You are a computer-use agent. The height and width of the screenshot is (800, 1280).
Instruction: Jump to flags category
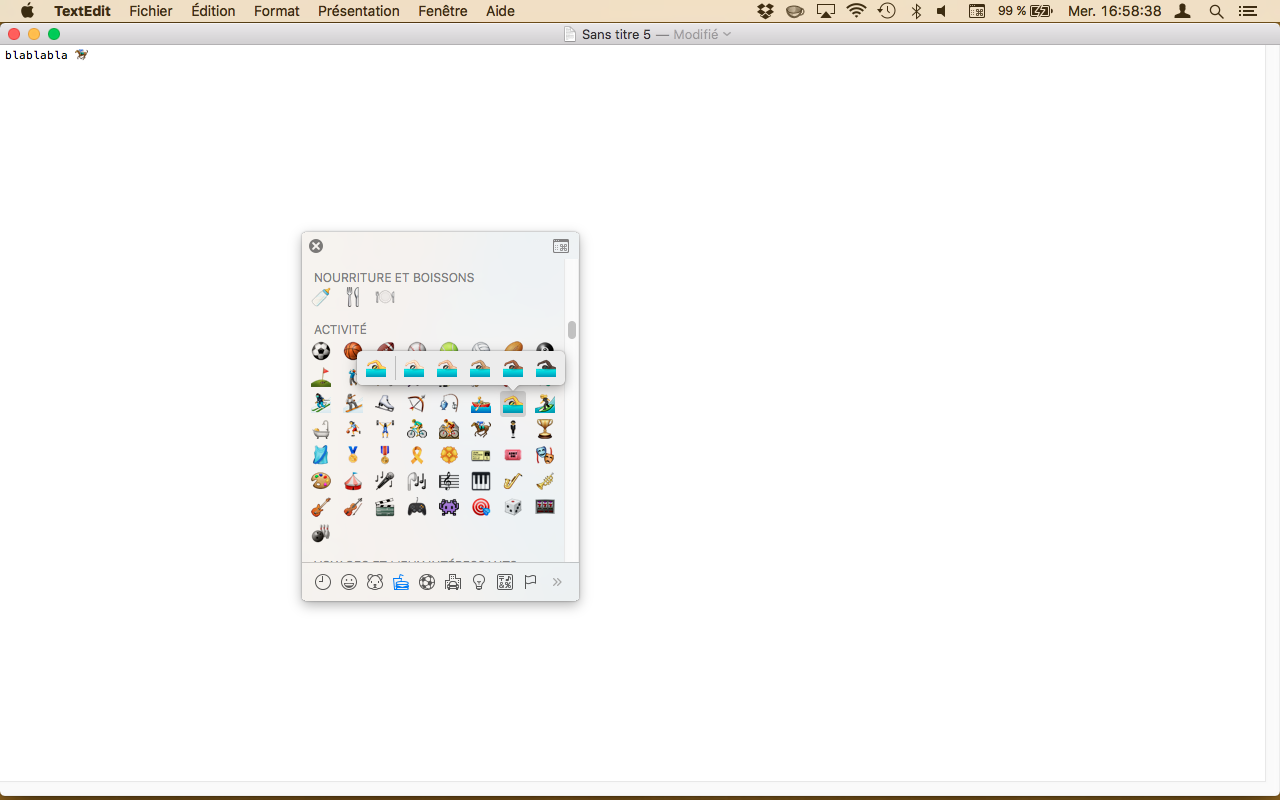click(x=531, y=582)
